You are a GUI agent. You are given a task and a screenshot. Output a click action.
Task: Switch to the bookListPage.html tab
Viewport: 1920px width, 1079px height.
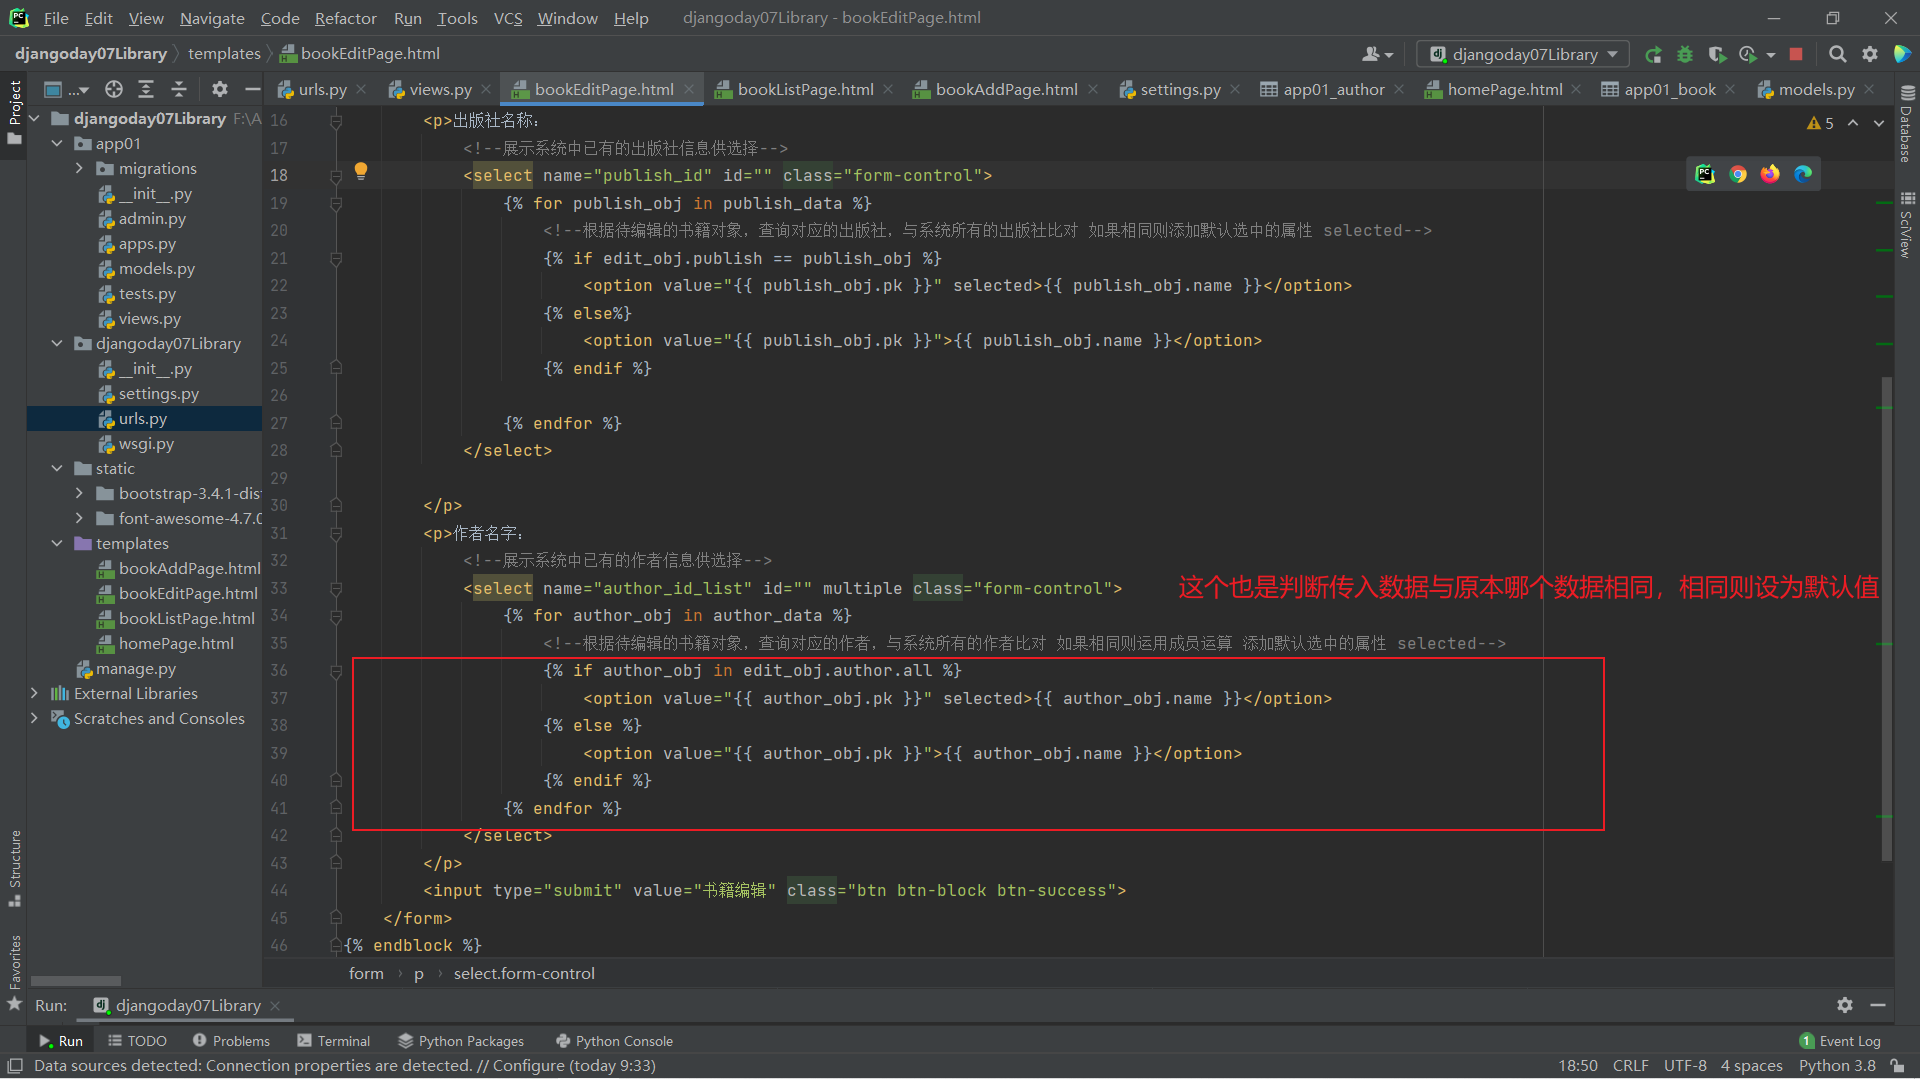tap(805, 89)
